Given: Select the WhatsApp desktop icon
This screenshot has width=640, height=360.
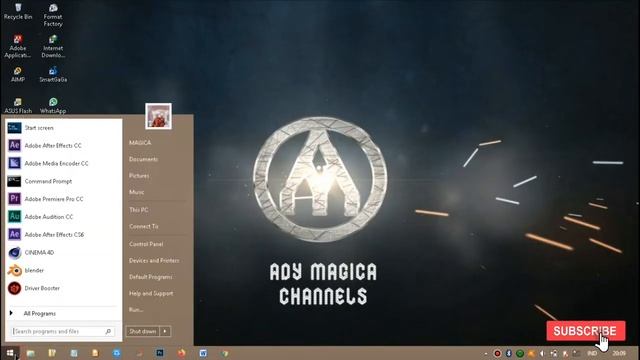Looking at the screenshot, I should (x=53, y=106).
